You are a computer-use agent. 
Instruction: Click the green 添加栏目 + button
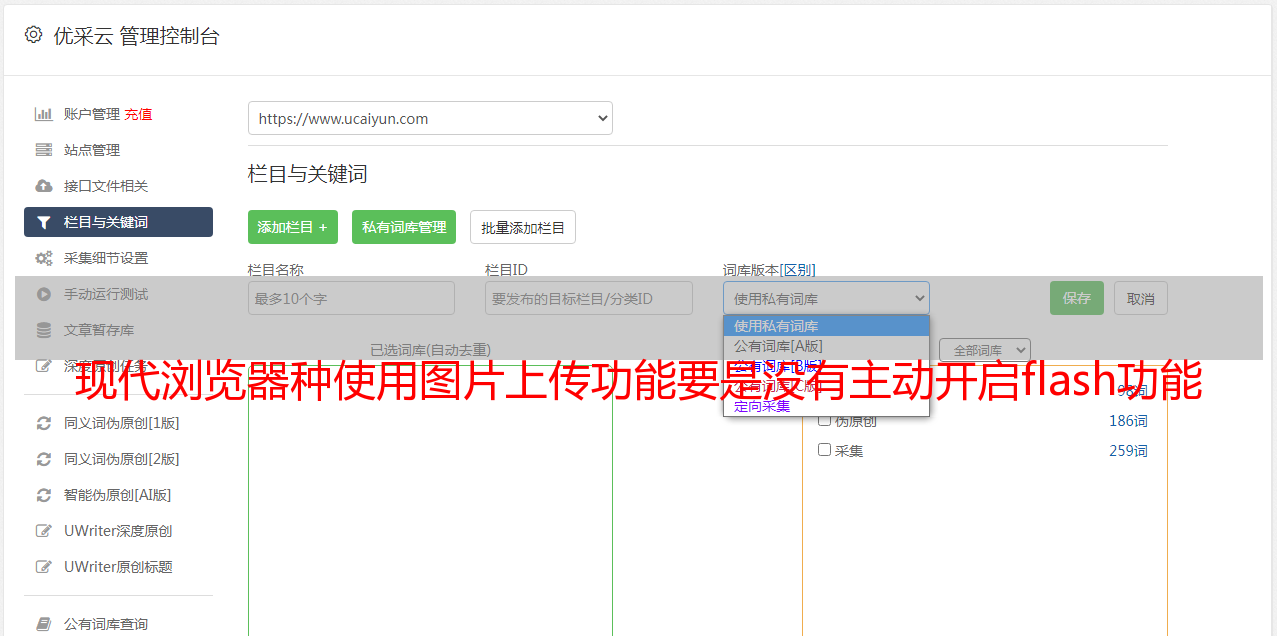pyautogui.click(x=293, y=227)
